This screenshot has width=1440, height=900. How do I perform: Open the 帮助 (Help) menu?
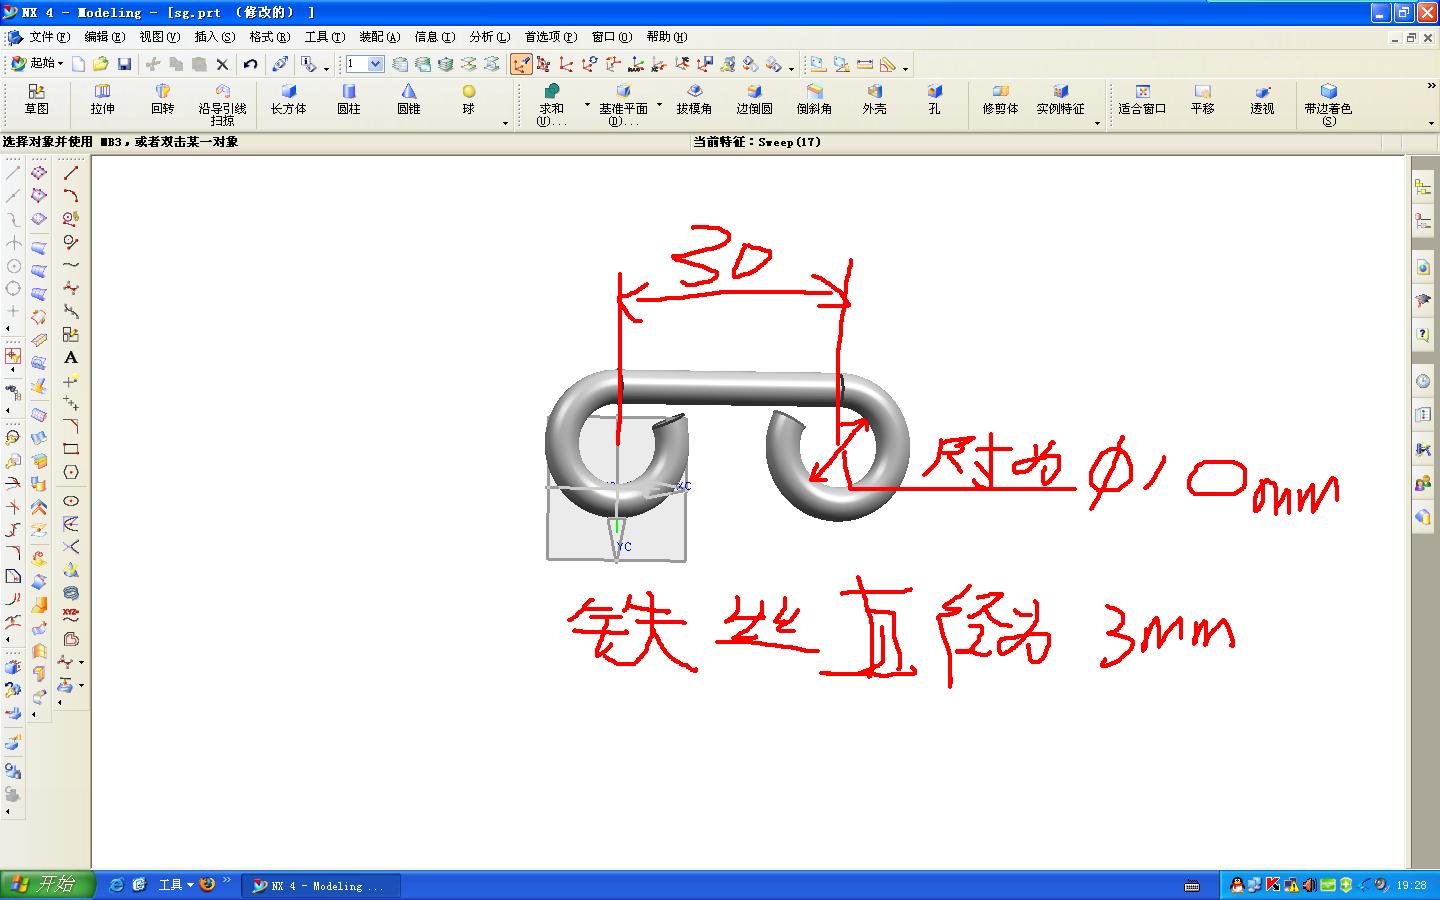coord(666,37)
